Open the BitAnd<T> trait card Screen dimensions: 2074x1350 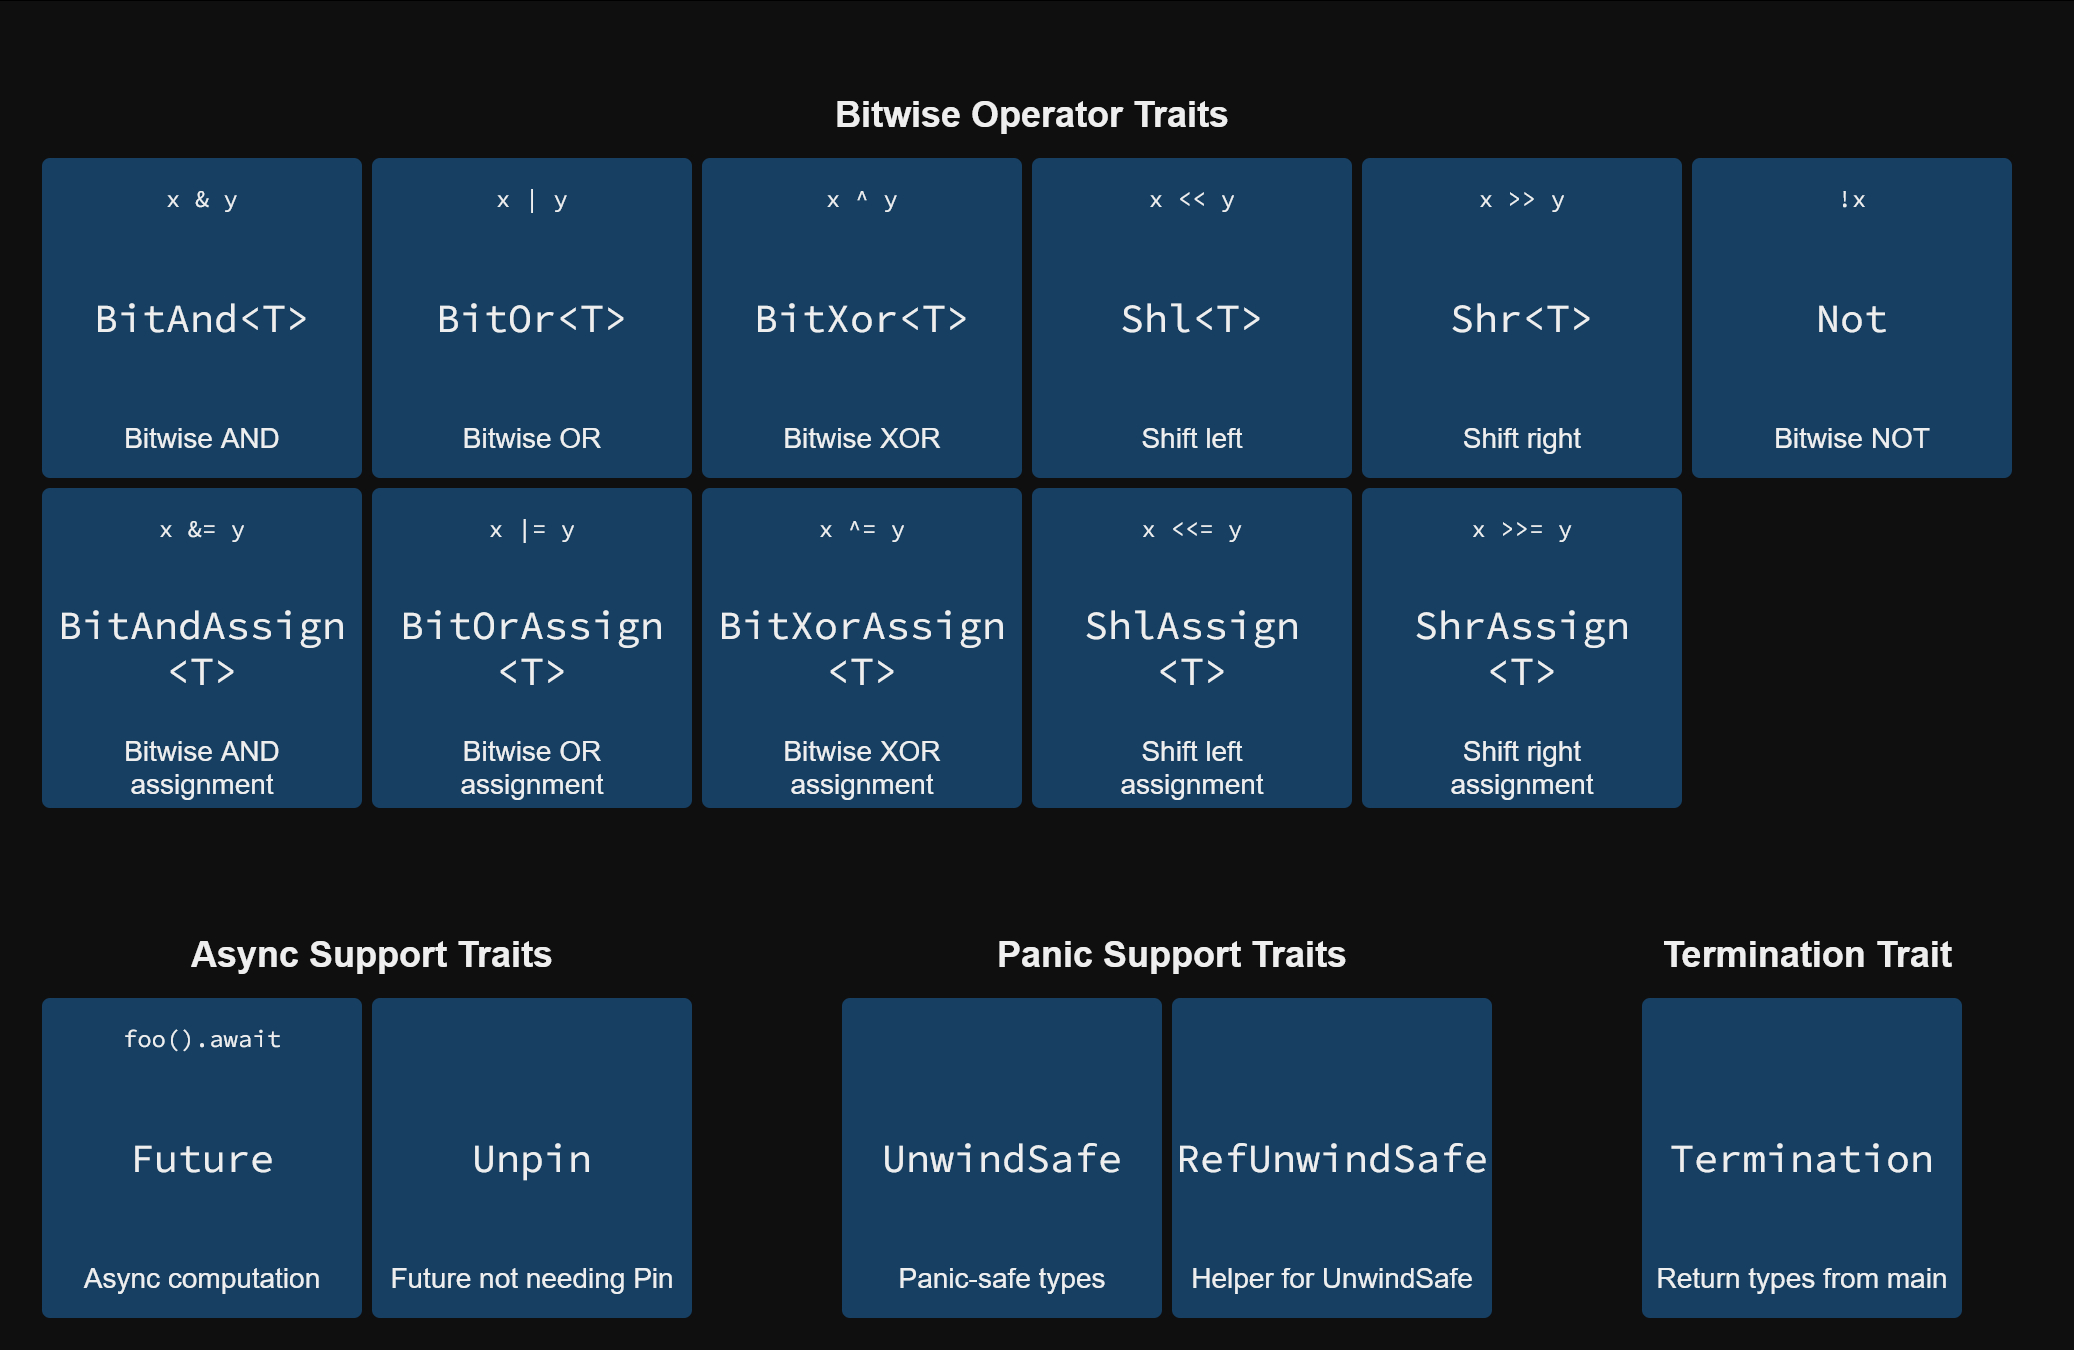click(x=202, y=318)
